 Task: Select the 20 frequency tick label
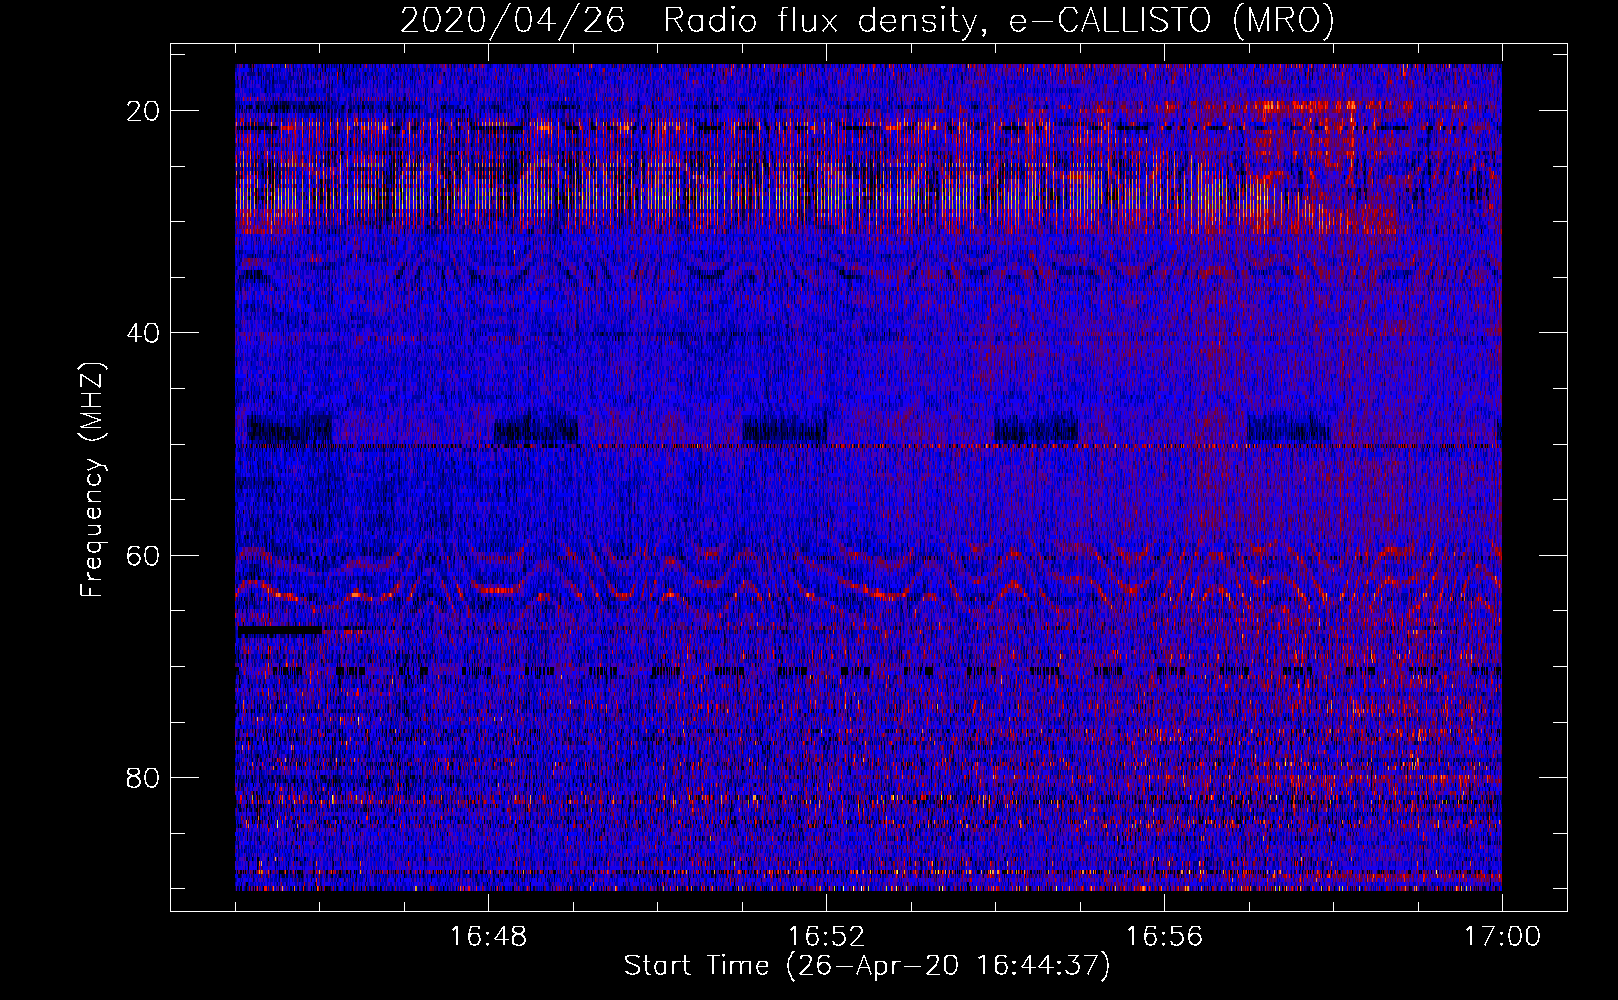pos(143,111)
